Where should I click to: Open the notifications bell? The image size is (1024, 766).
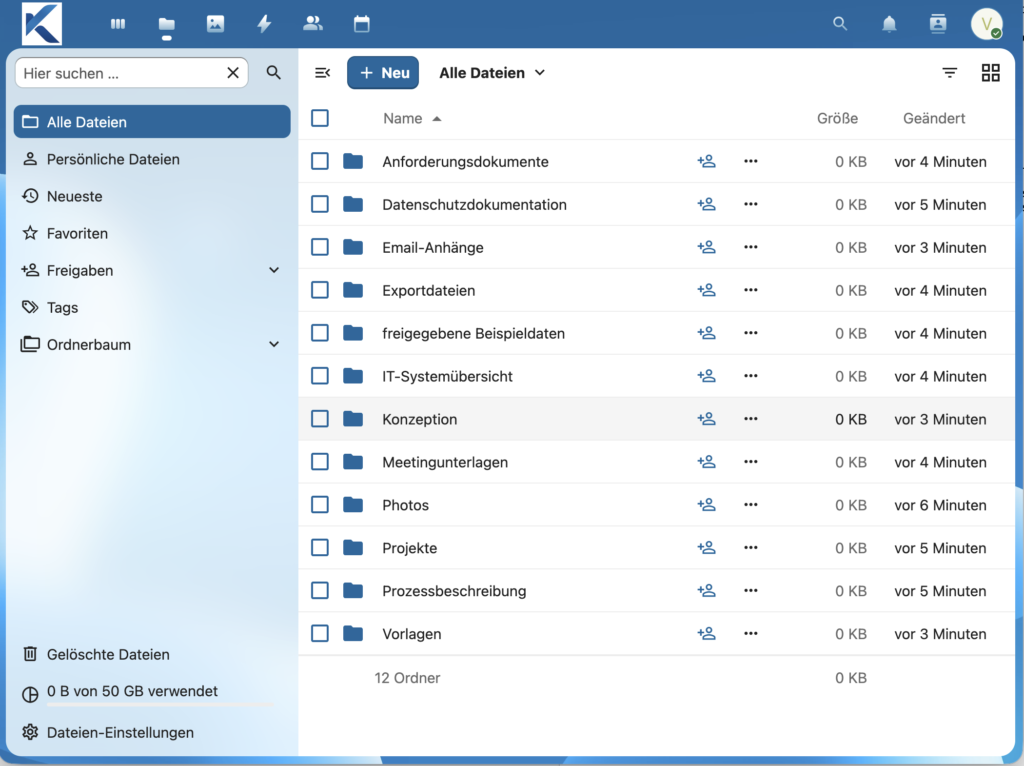(x=889, y=24)
